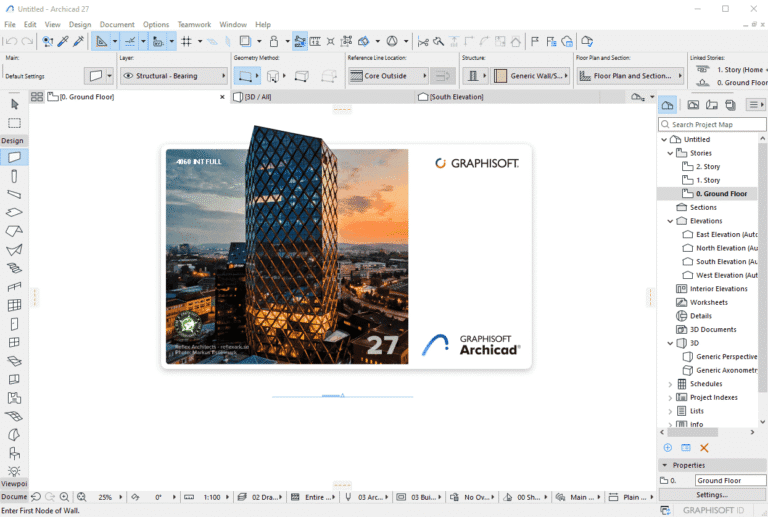The height and width of the screenshot is (517, 768).
Task: Pick up parameters with eyedropper icon
Action: 63,42
